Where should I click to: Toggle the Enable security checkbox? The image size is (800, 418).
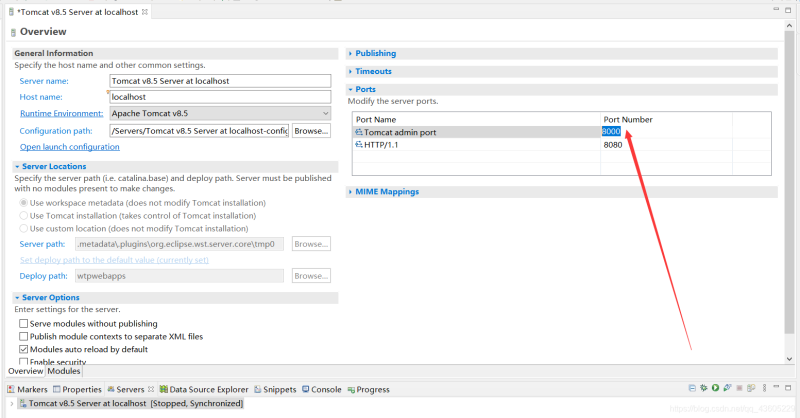(x=23, y=361)
